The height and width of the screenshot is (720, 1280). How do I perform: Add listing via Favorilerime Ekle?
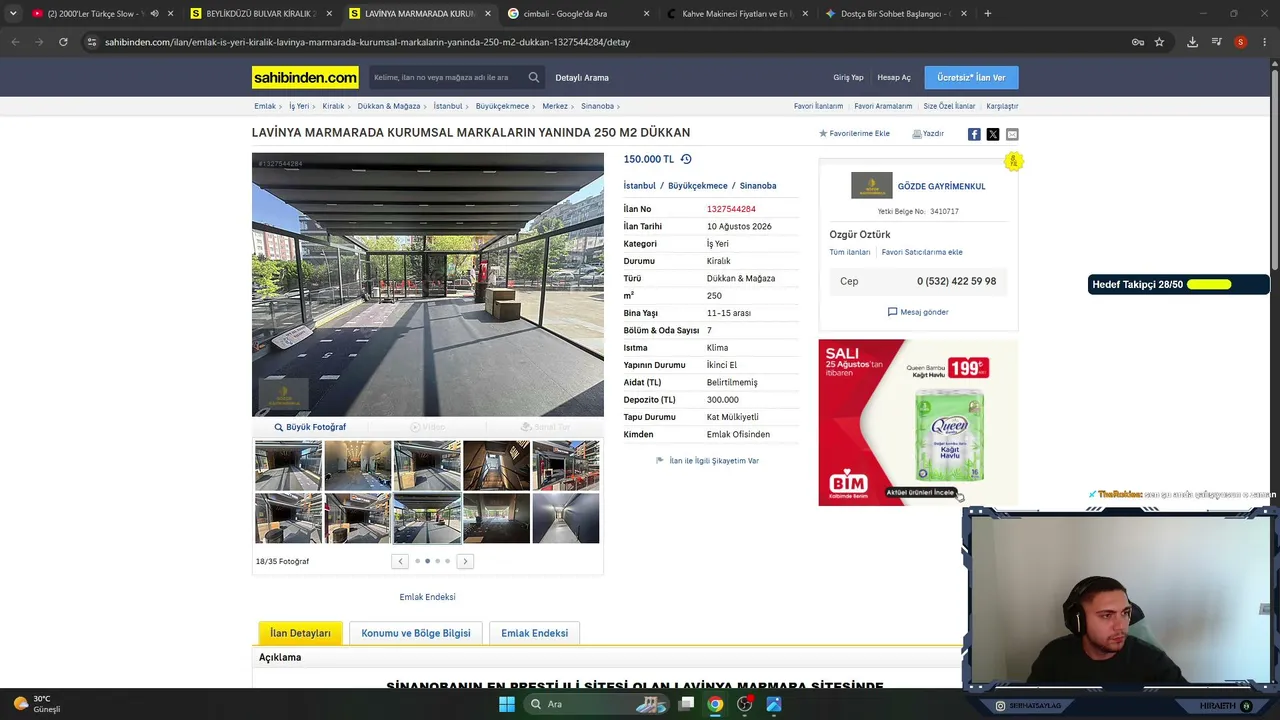click(x=854, y=134)
